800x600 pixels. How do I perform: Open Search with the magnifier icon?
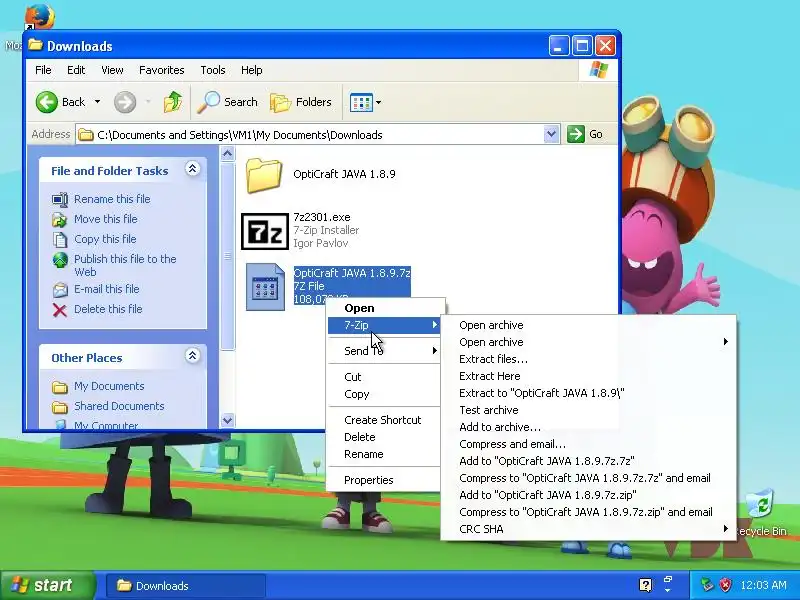(x=208, y=102)
